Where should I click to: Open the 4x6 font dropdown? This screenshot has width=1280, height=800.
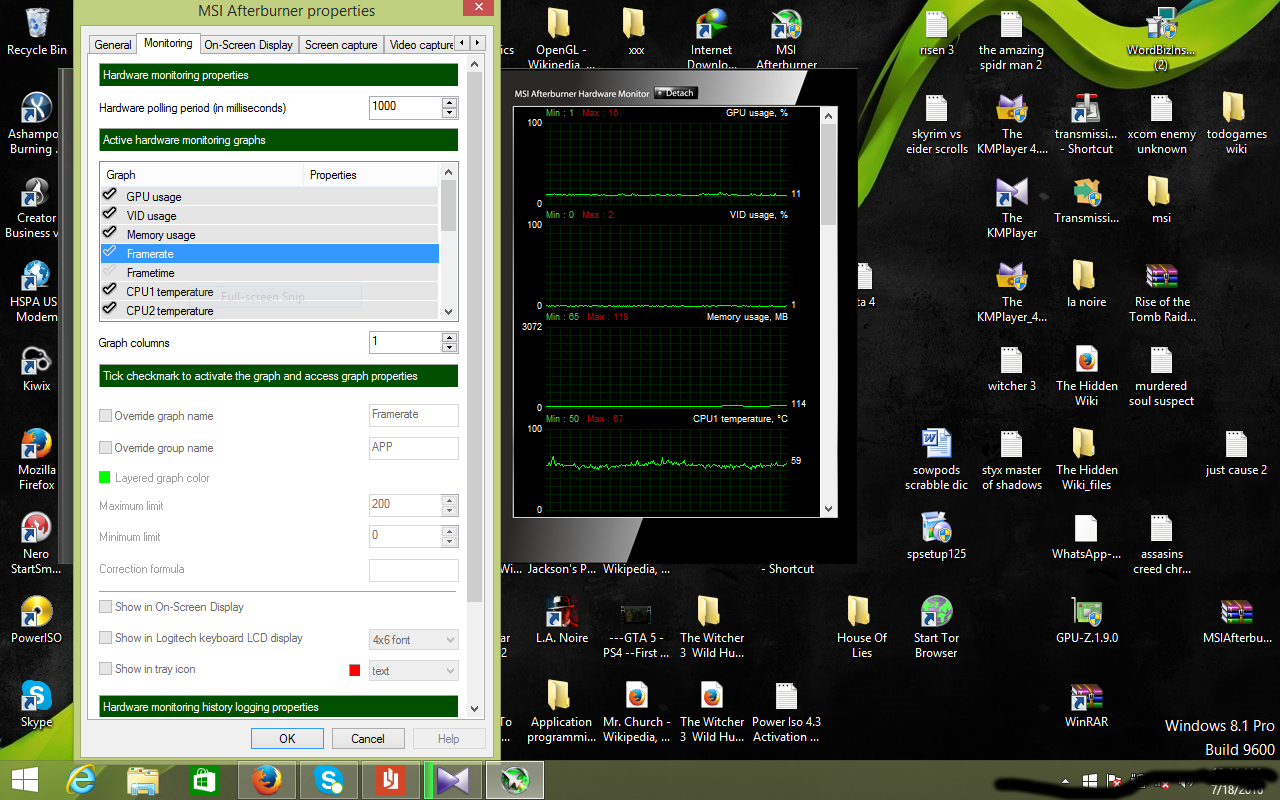[x=414, y=639]
